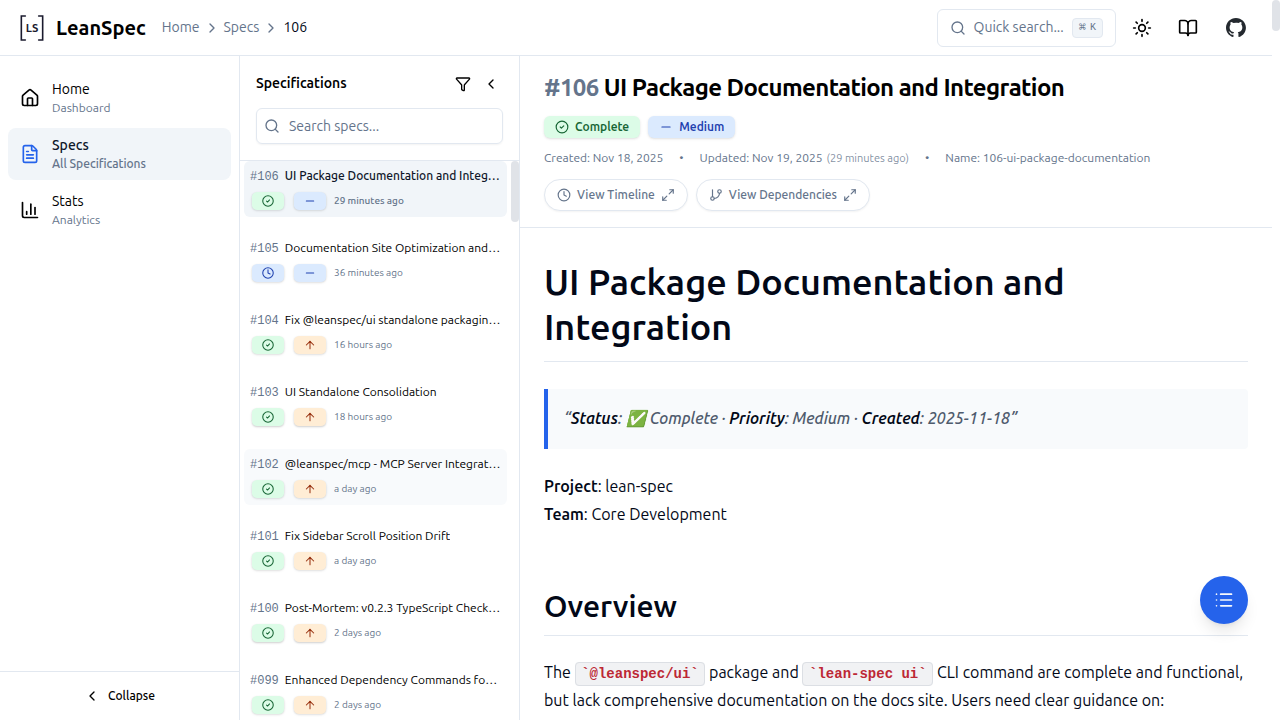Select the Stats Analytics sidebar icon
The height and width of the screenshot is (720, 1280).
coord(29,209)
